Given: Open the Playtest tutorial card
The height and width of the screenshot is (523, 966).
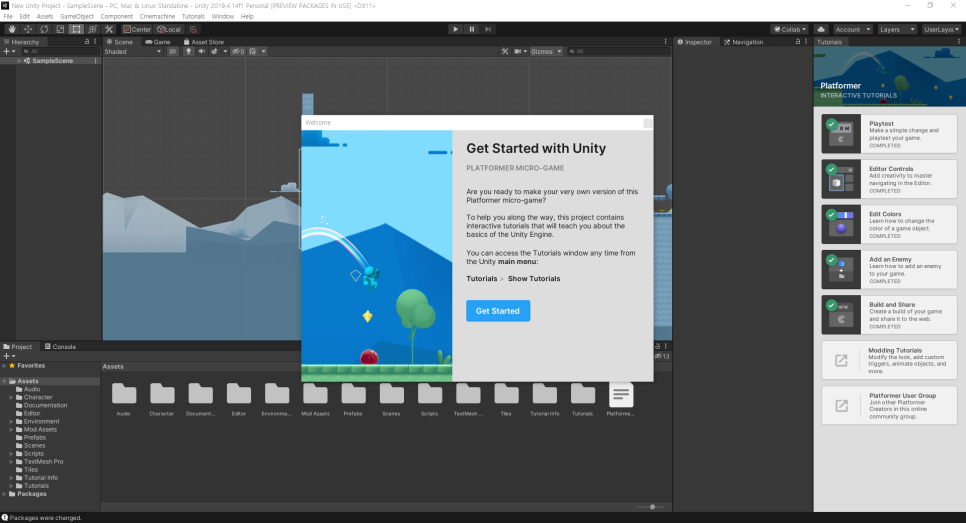Looking at the screenshot, I should pyautogui.click(x=889, y=134).
